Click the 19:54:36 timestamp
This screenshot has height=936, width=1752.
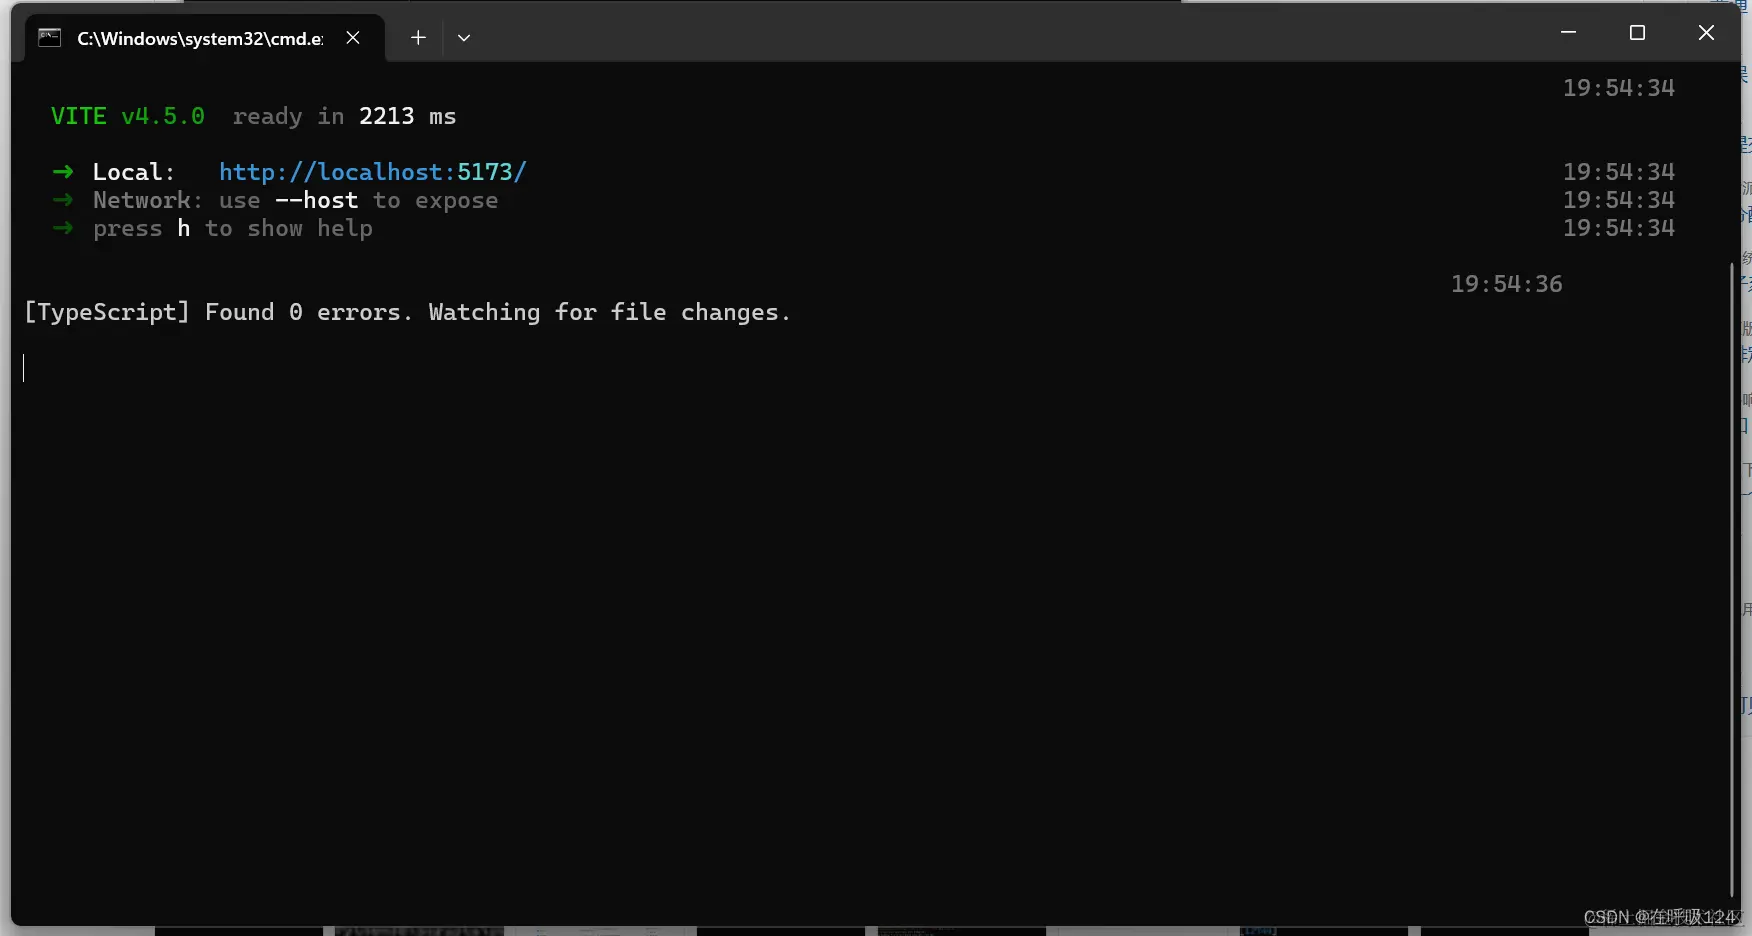(x=1506, y=284)
